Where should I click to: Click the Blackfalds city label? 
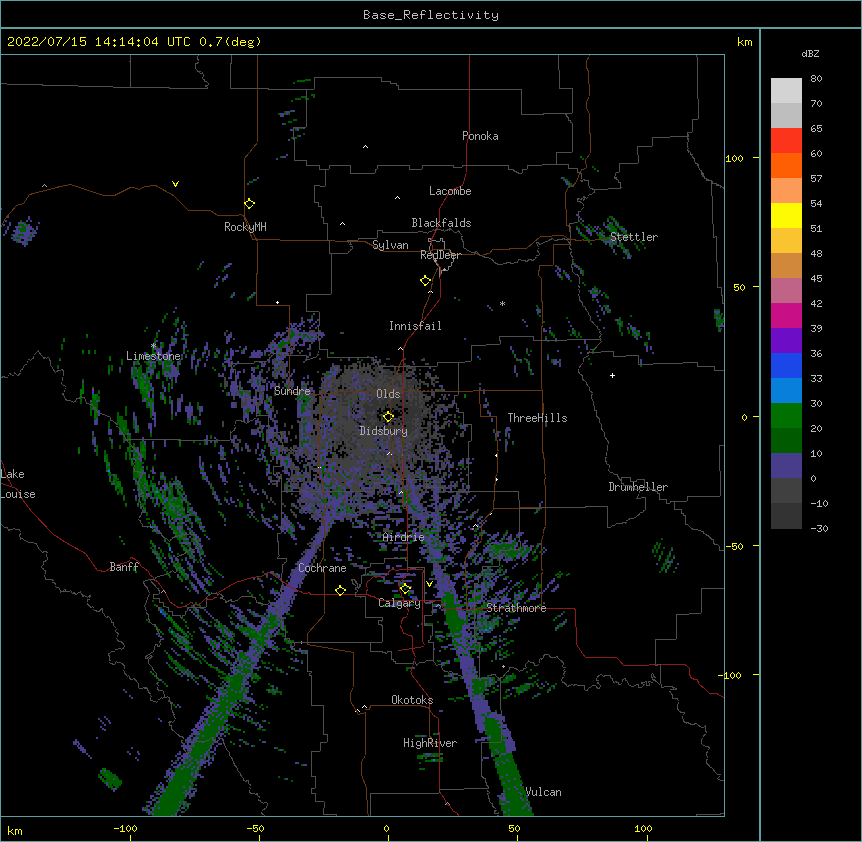[x=441, y=223]
